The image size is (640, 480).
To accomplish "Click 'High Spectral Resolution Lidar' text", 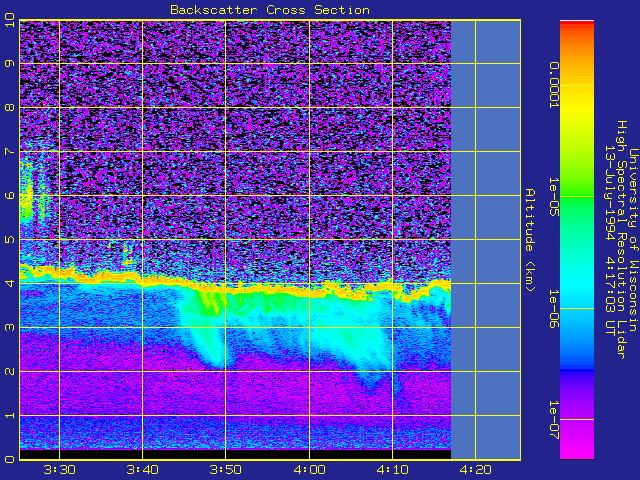I will point(621,240).
